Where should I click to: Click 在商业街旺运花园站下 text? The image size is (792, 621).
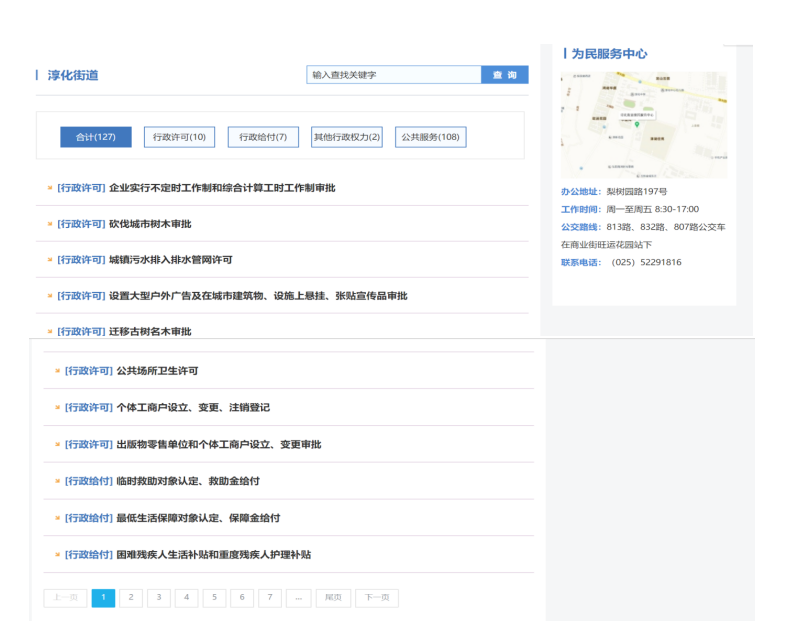click(x=606, y=245)
